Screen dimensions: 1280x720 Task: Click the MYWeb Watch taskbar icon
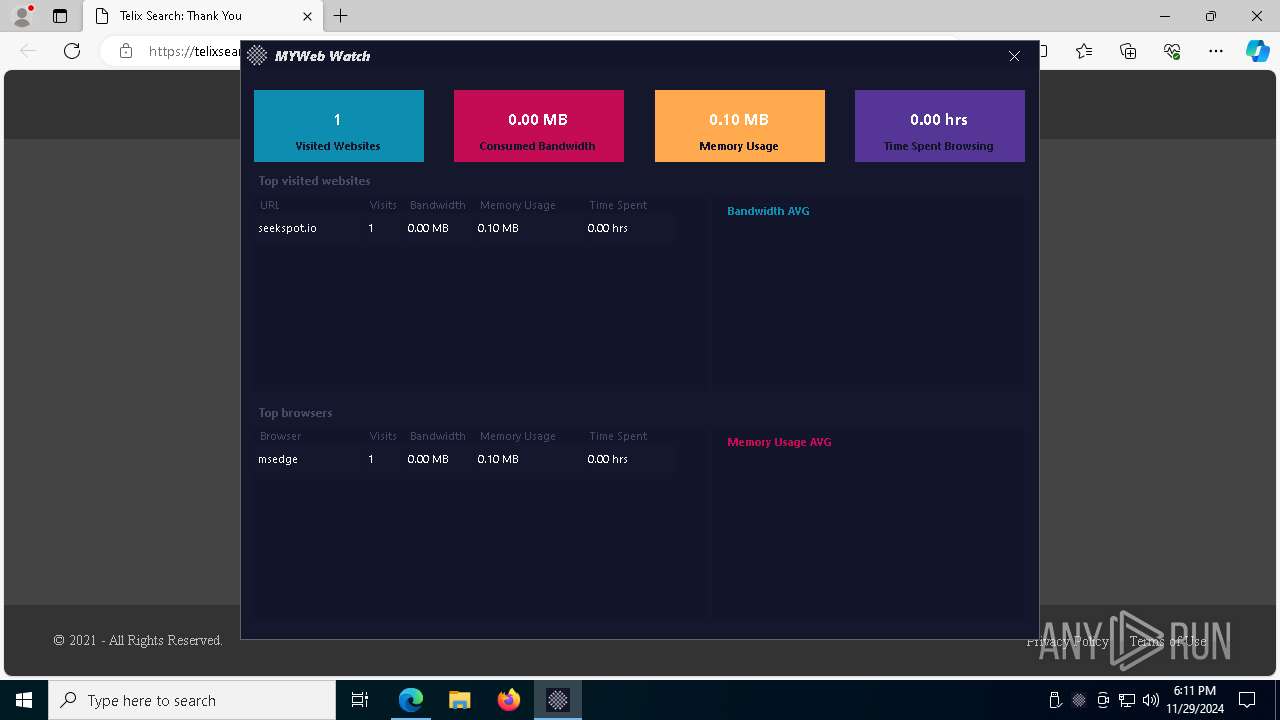pos(558,700)
